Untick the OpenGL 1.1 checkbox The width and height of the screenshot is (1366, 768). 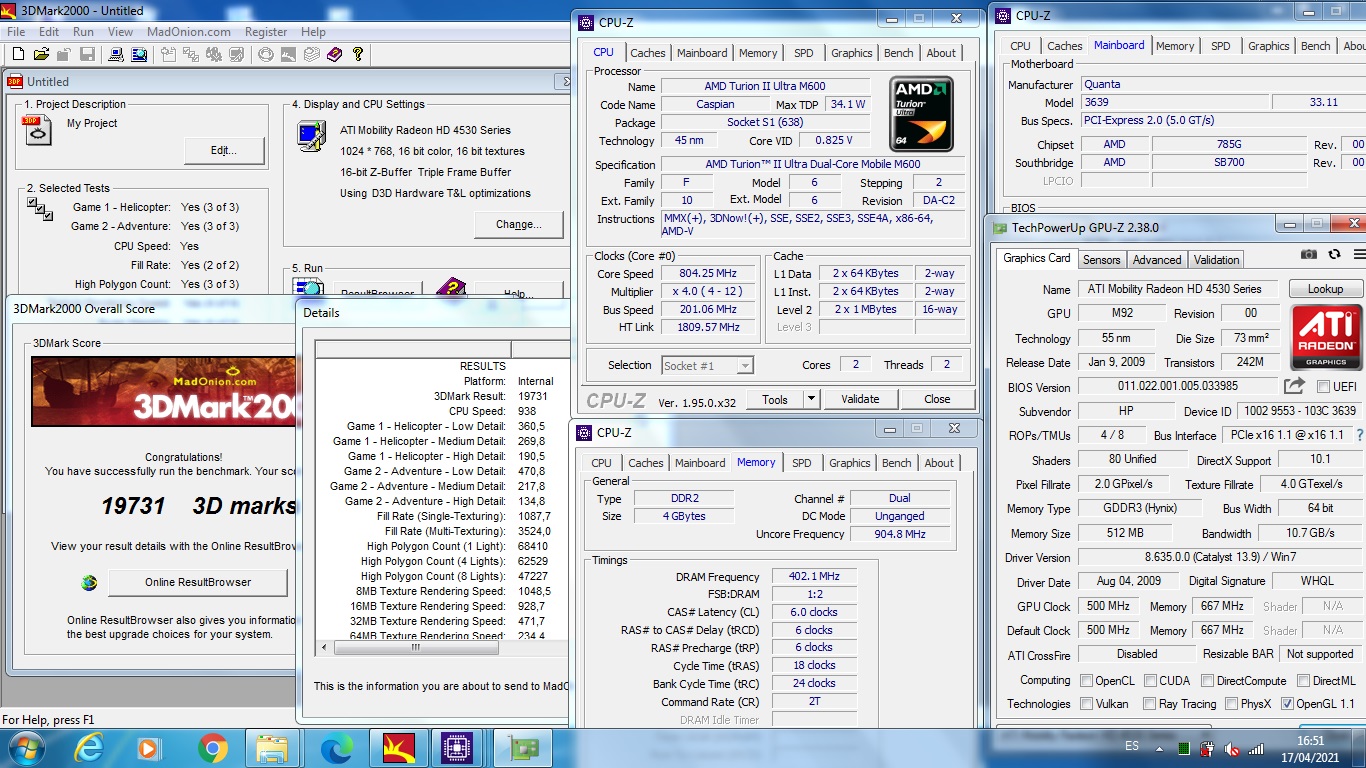[x=1287, y=704]
